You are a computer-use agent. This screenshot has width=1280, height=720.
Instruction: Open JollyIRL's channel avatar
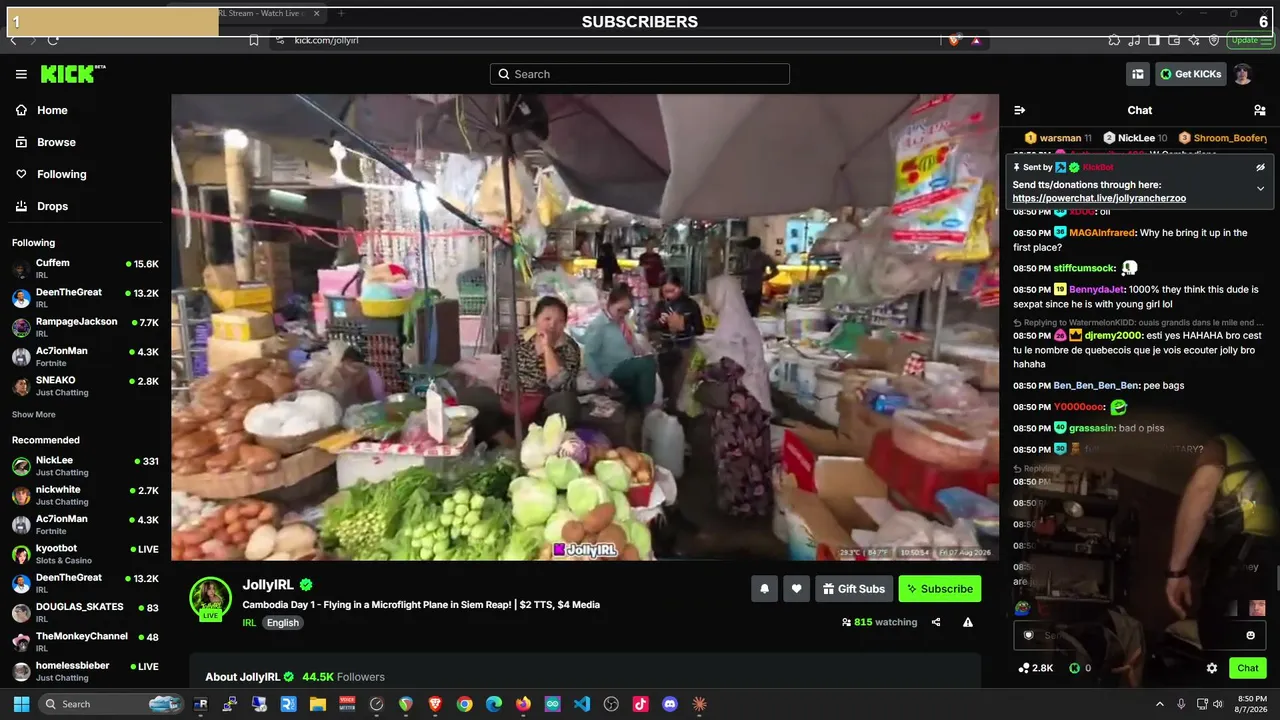point(211,598)
